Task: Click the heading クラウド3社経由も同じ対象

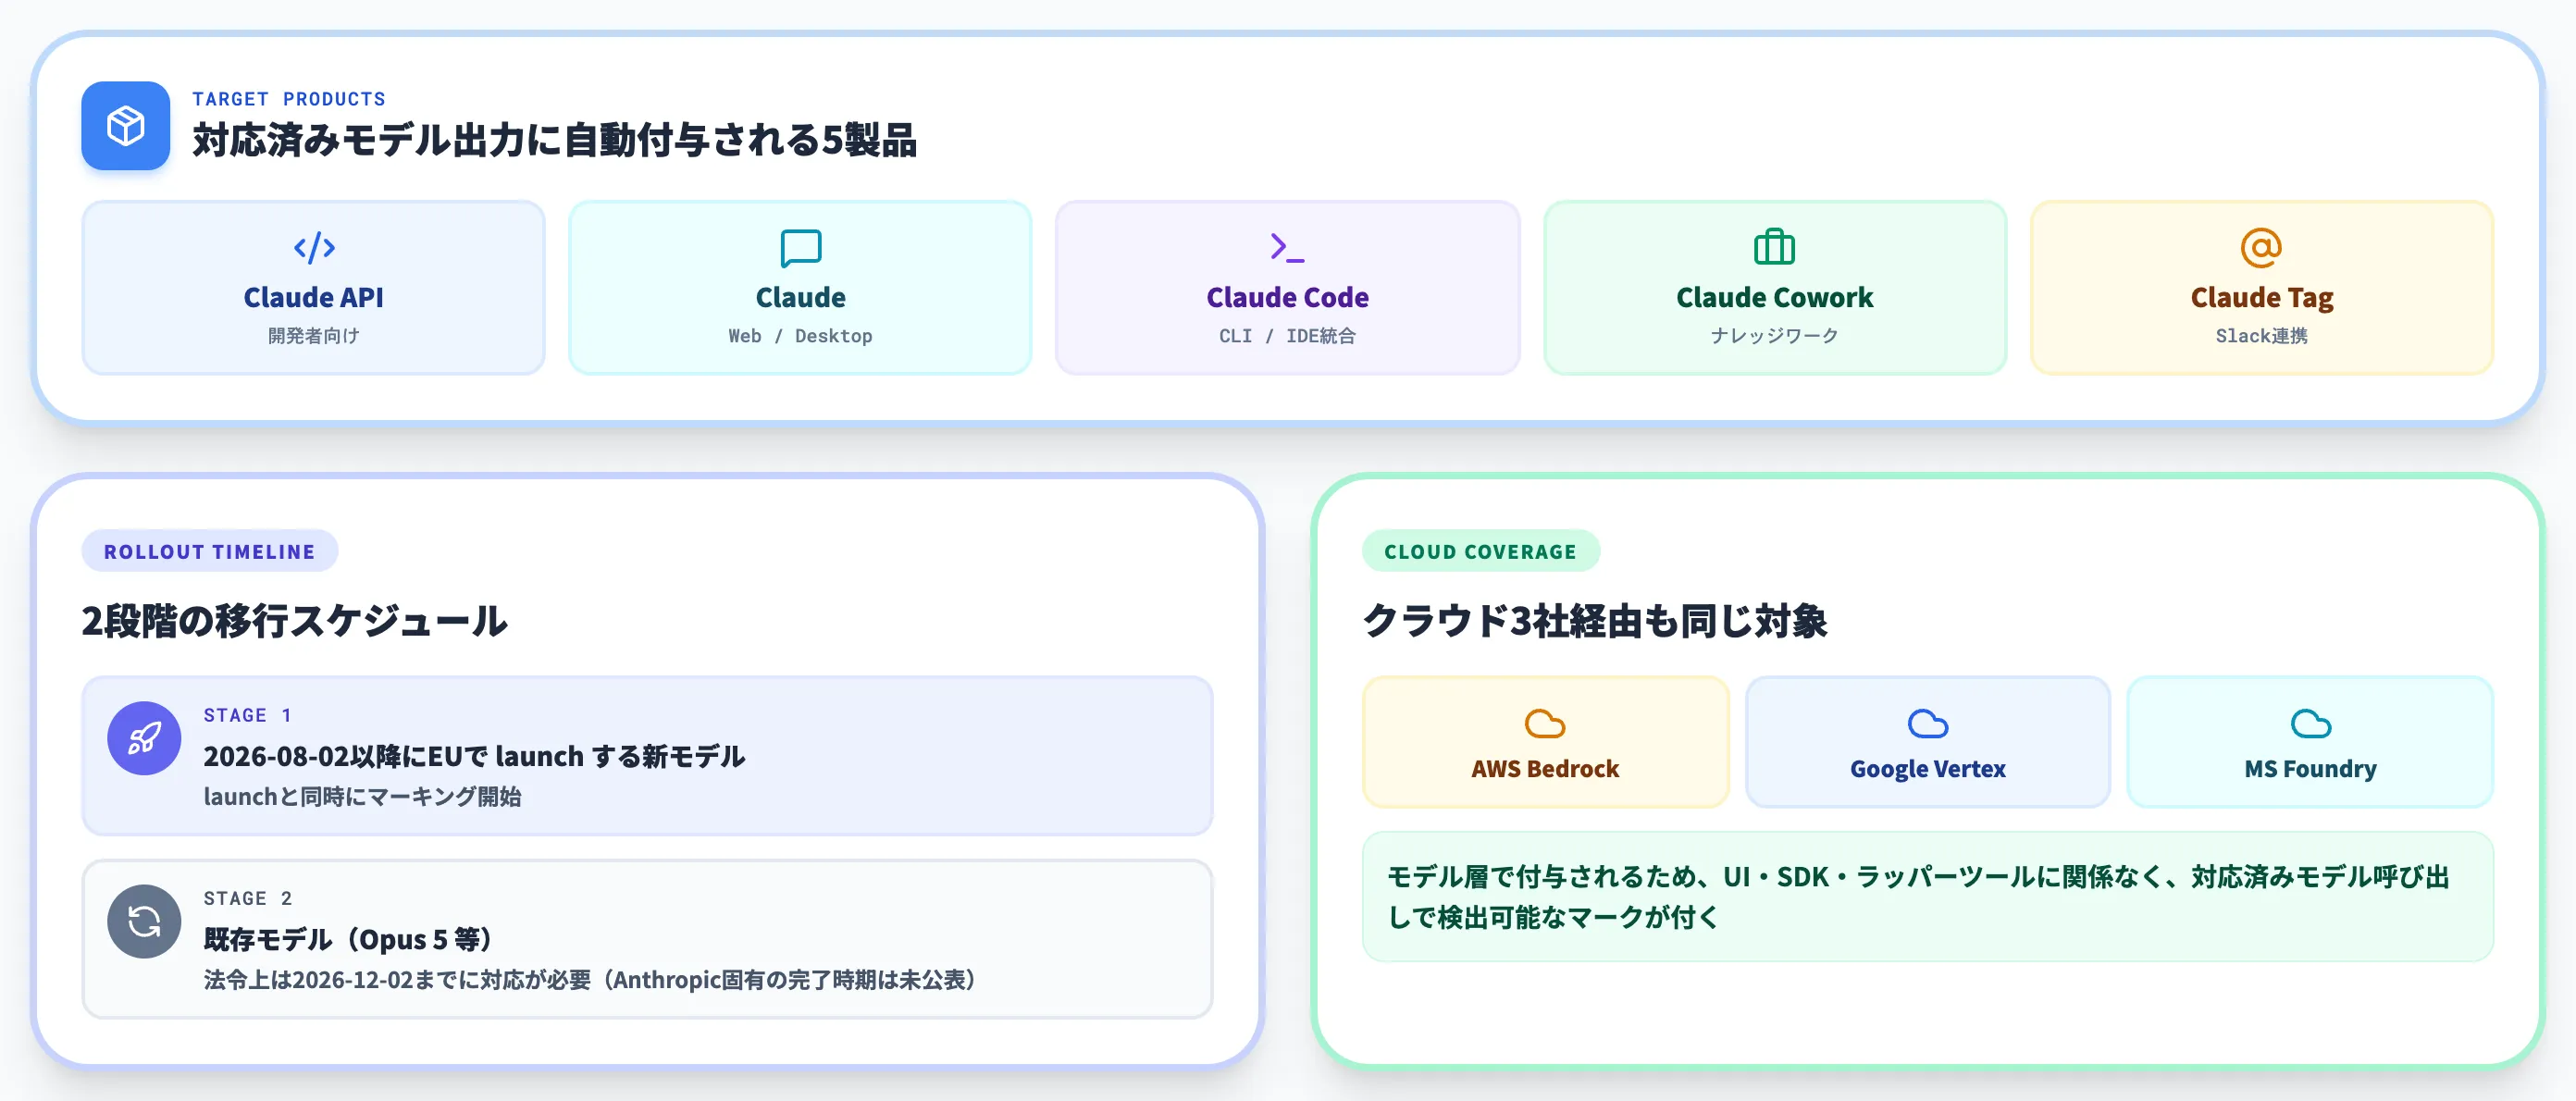Action: [1595, 621]
